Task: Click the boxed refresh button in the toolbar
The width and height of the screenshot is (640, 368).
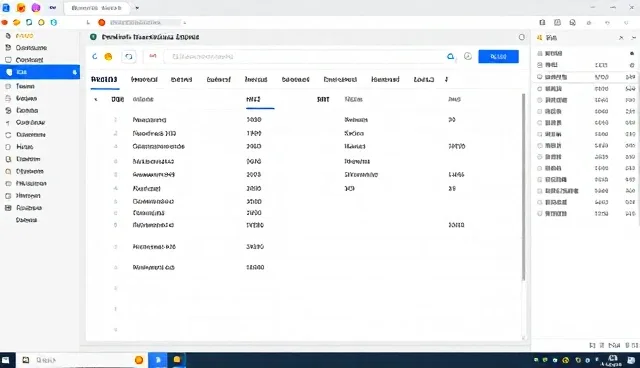Action: click(x=129, y=57)
